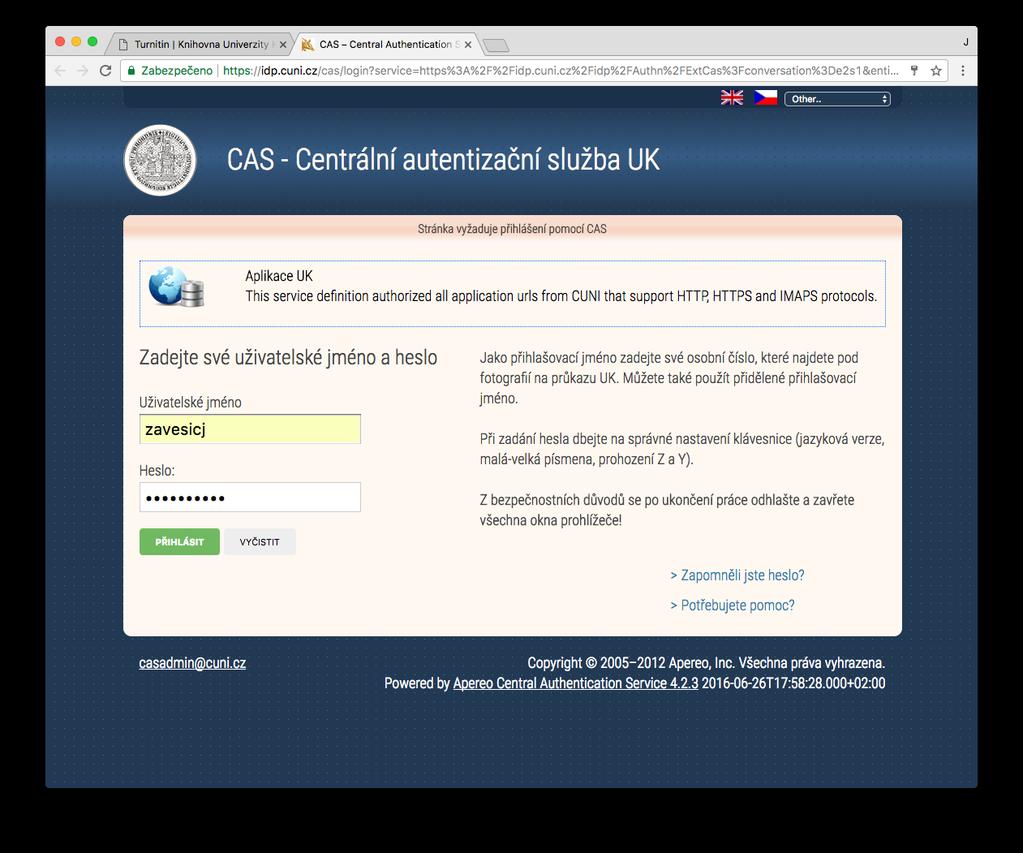Click the Charles University seal logo
Screen dimensions: 1023x853
160,160
